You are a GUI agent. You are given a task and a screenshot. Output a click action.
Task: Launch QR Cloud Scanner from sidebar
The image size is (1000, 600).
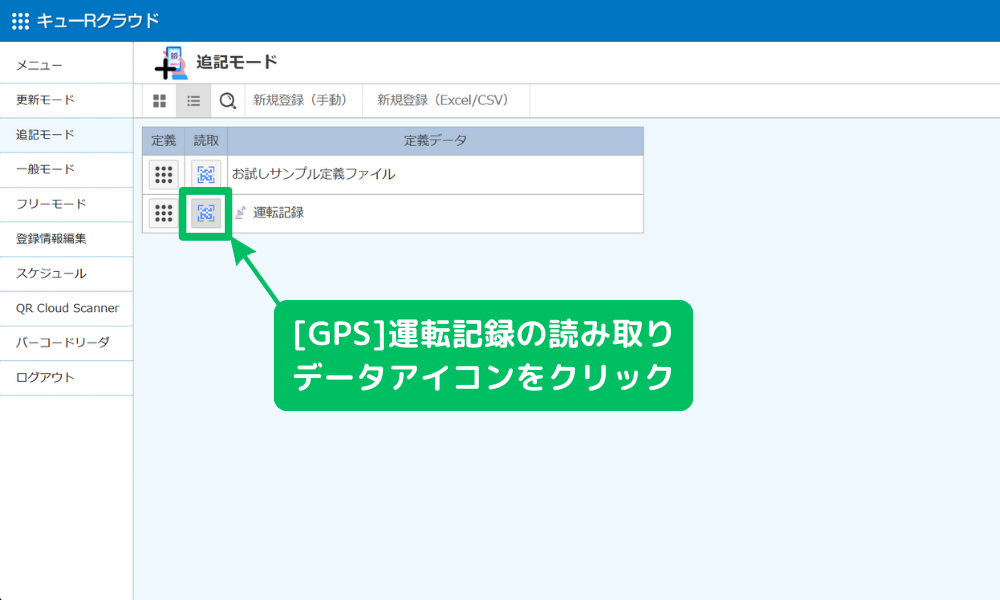tap(67, 308)
